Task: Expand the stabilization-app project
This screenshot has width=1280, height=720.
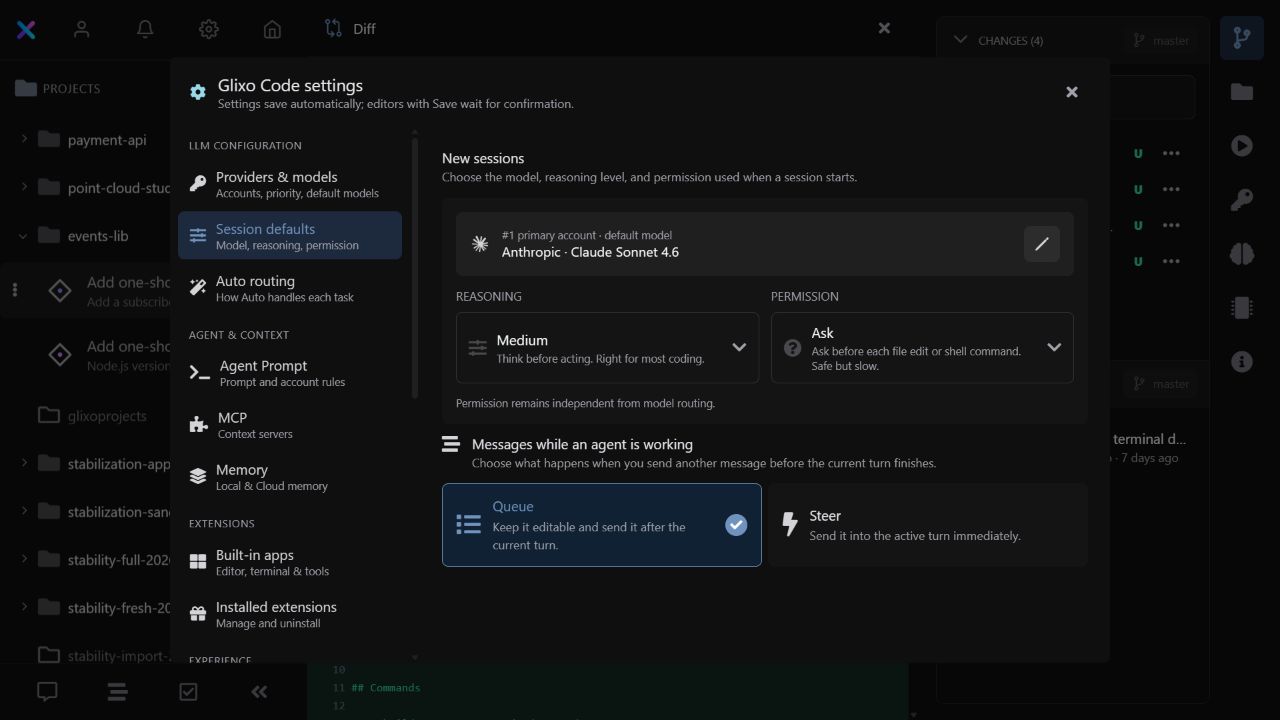Action: (x=24, y=463)
